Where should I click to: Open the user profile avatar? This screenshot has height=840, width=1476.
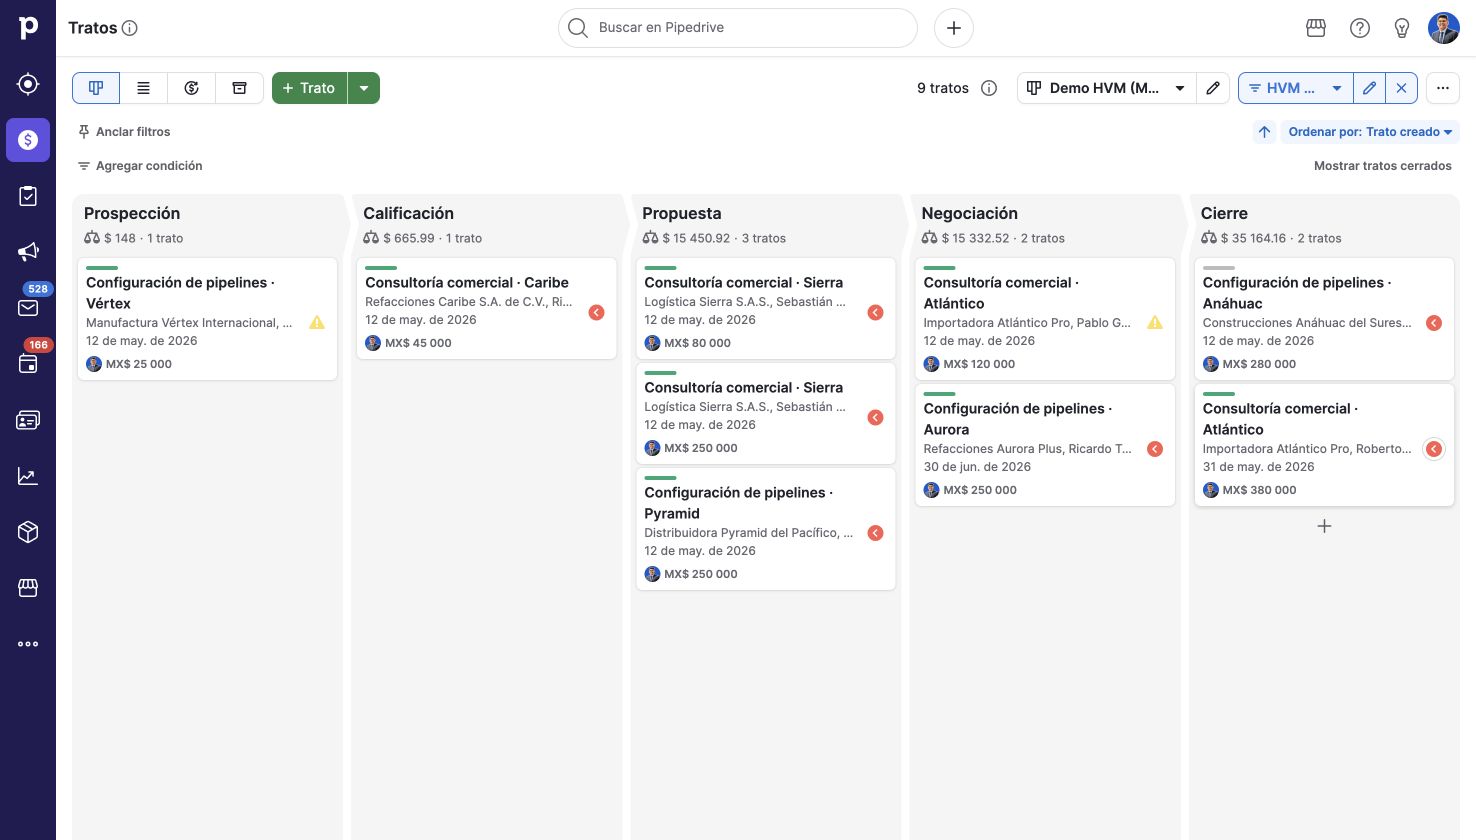pos(1444,28)
